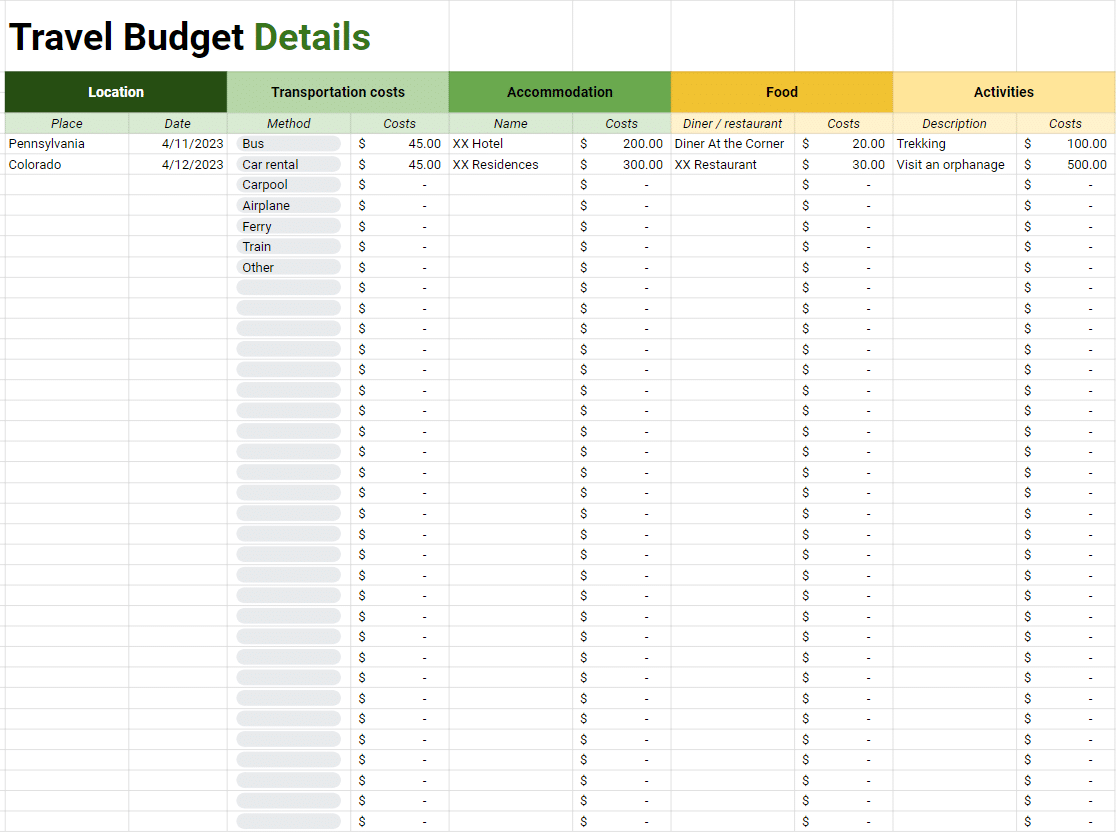Open the Airplane method dropdown
The height and width of the screenshot is (834, 1118).
[x=288, y=205]
